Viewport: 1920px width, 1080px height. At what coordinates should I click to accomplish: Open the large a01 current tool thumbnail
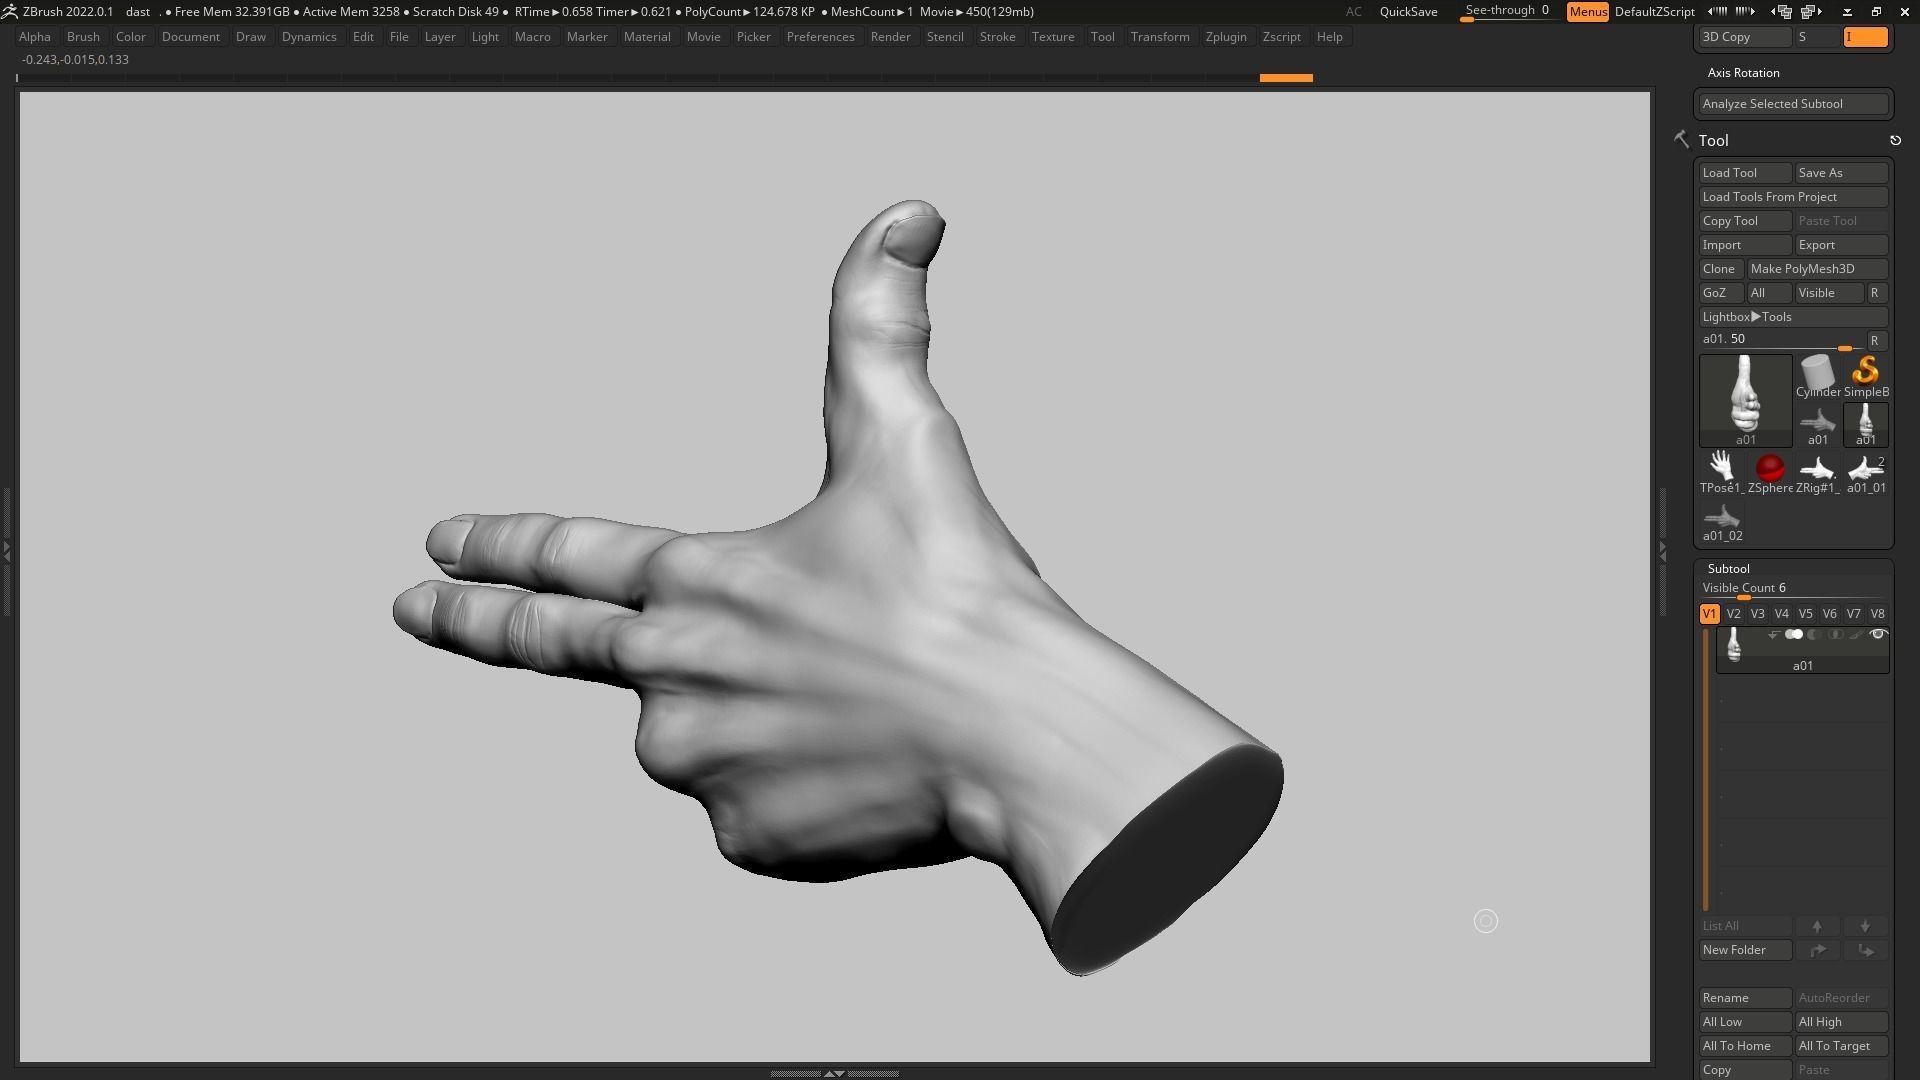tap(1745, 400)
